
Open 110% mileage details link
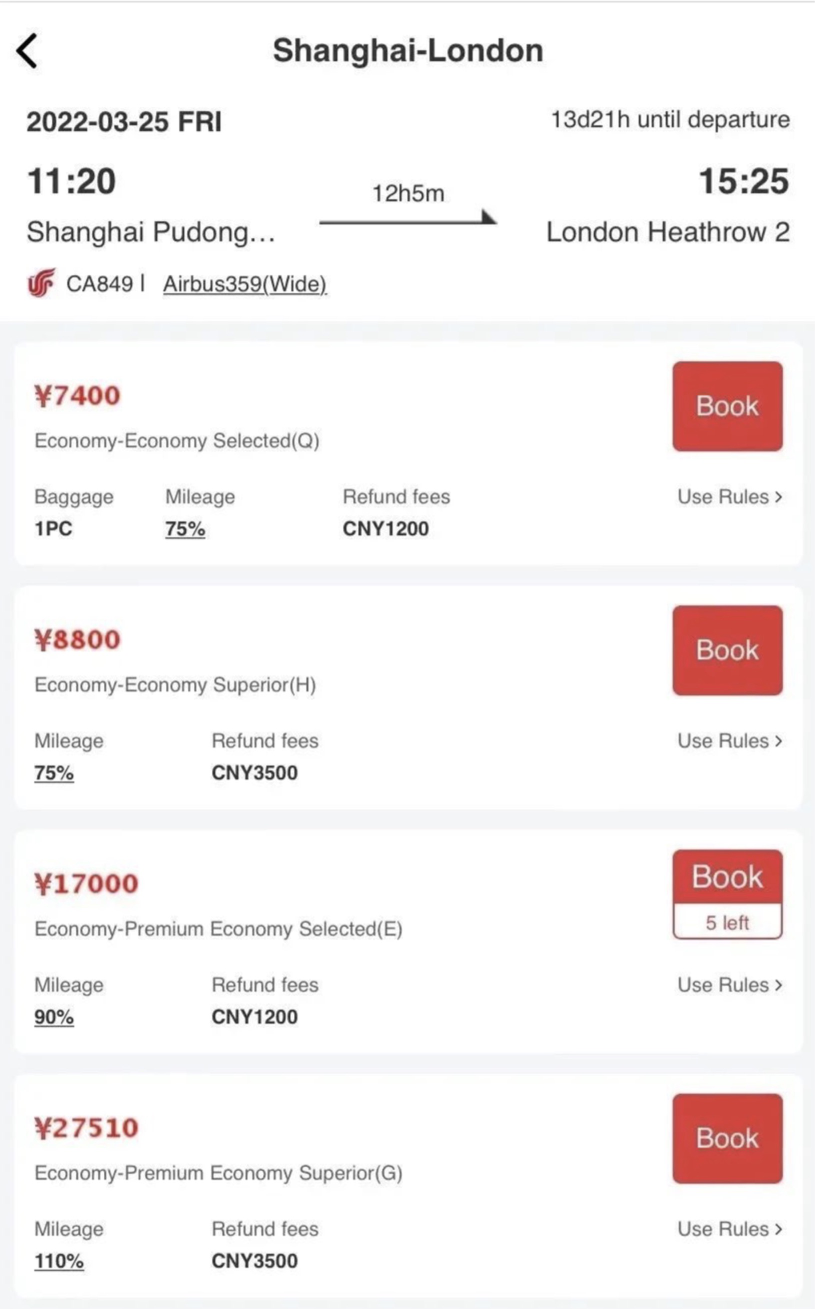[x=59, y=1261]
